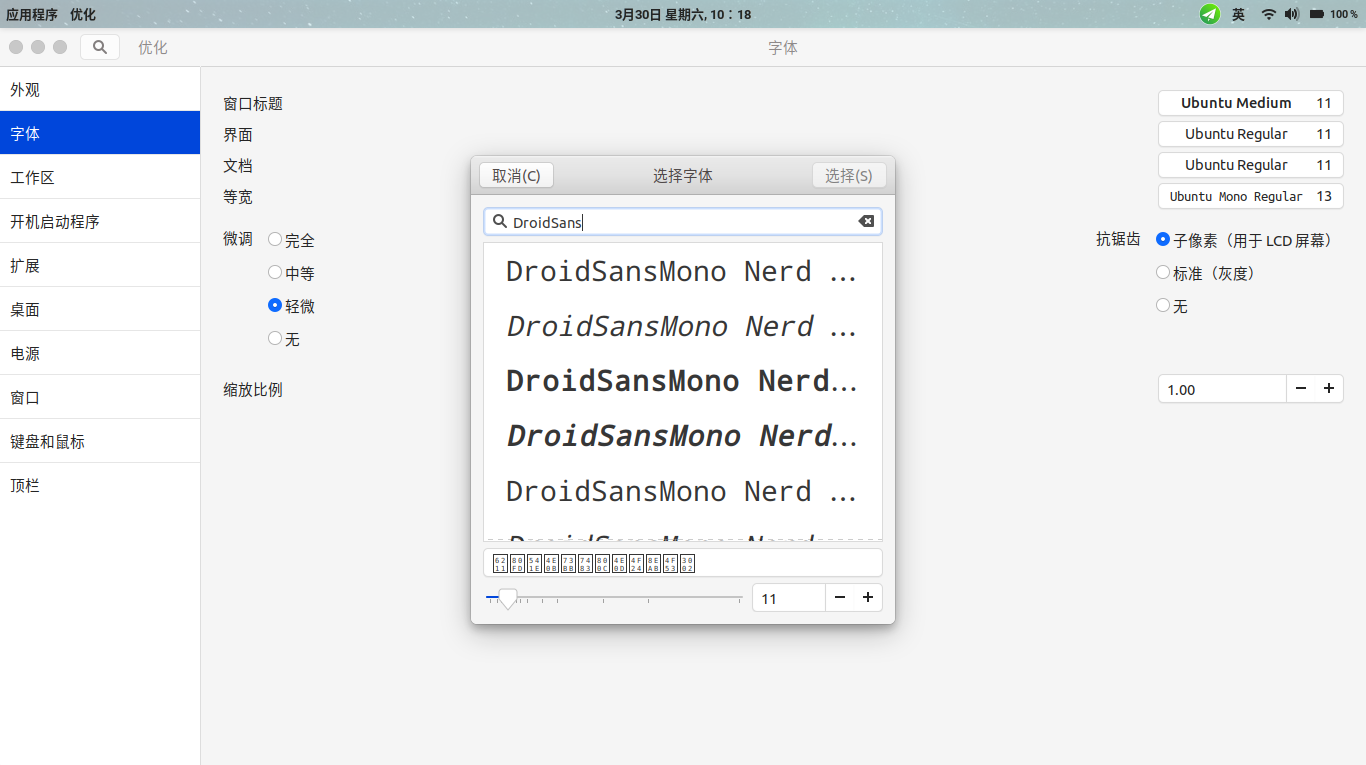This screenshot has height=765, width=1366.
Task: Open the interface font picker showing Ubuntu Regular
Action: pos(1250,134)
